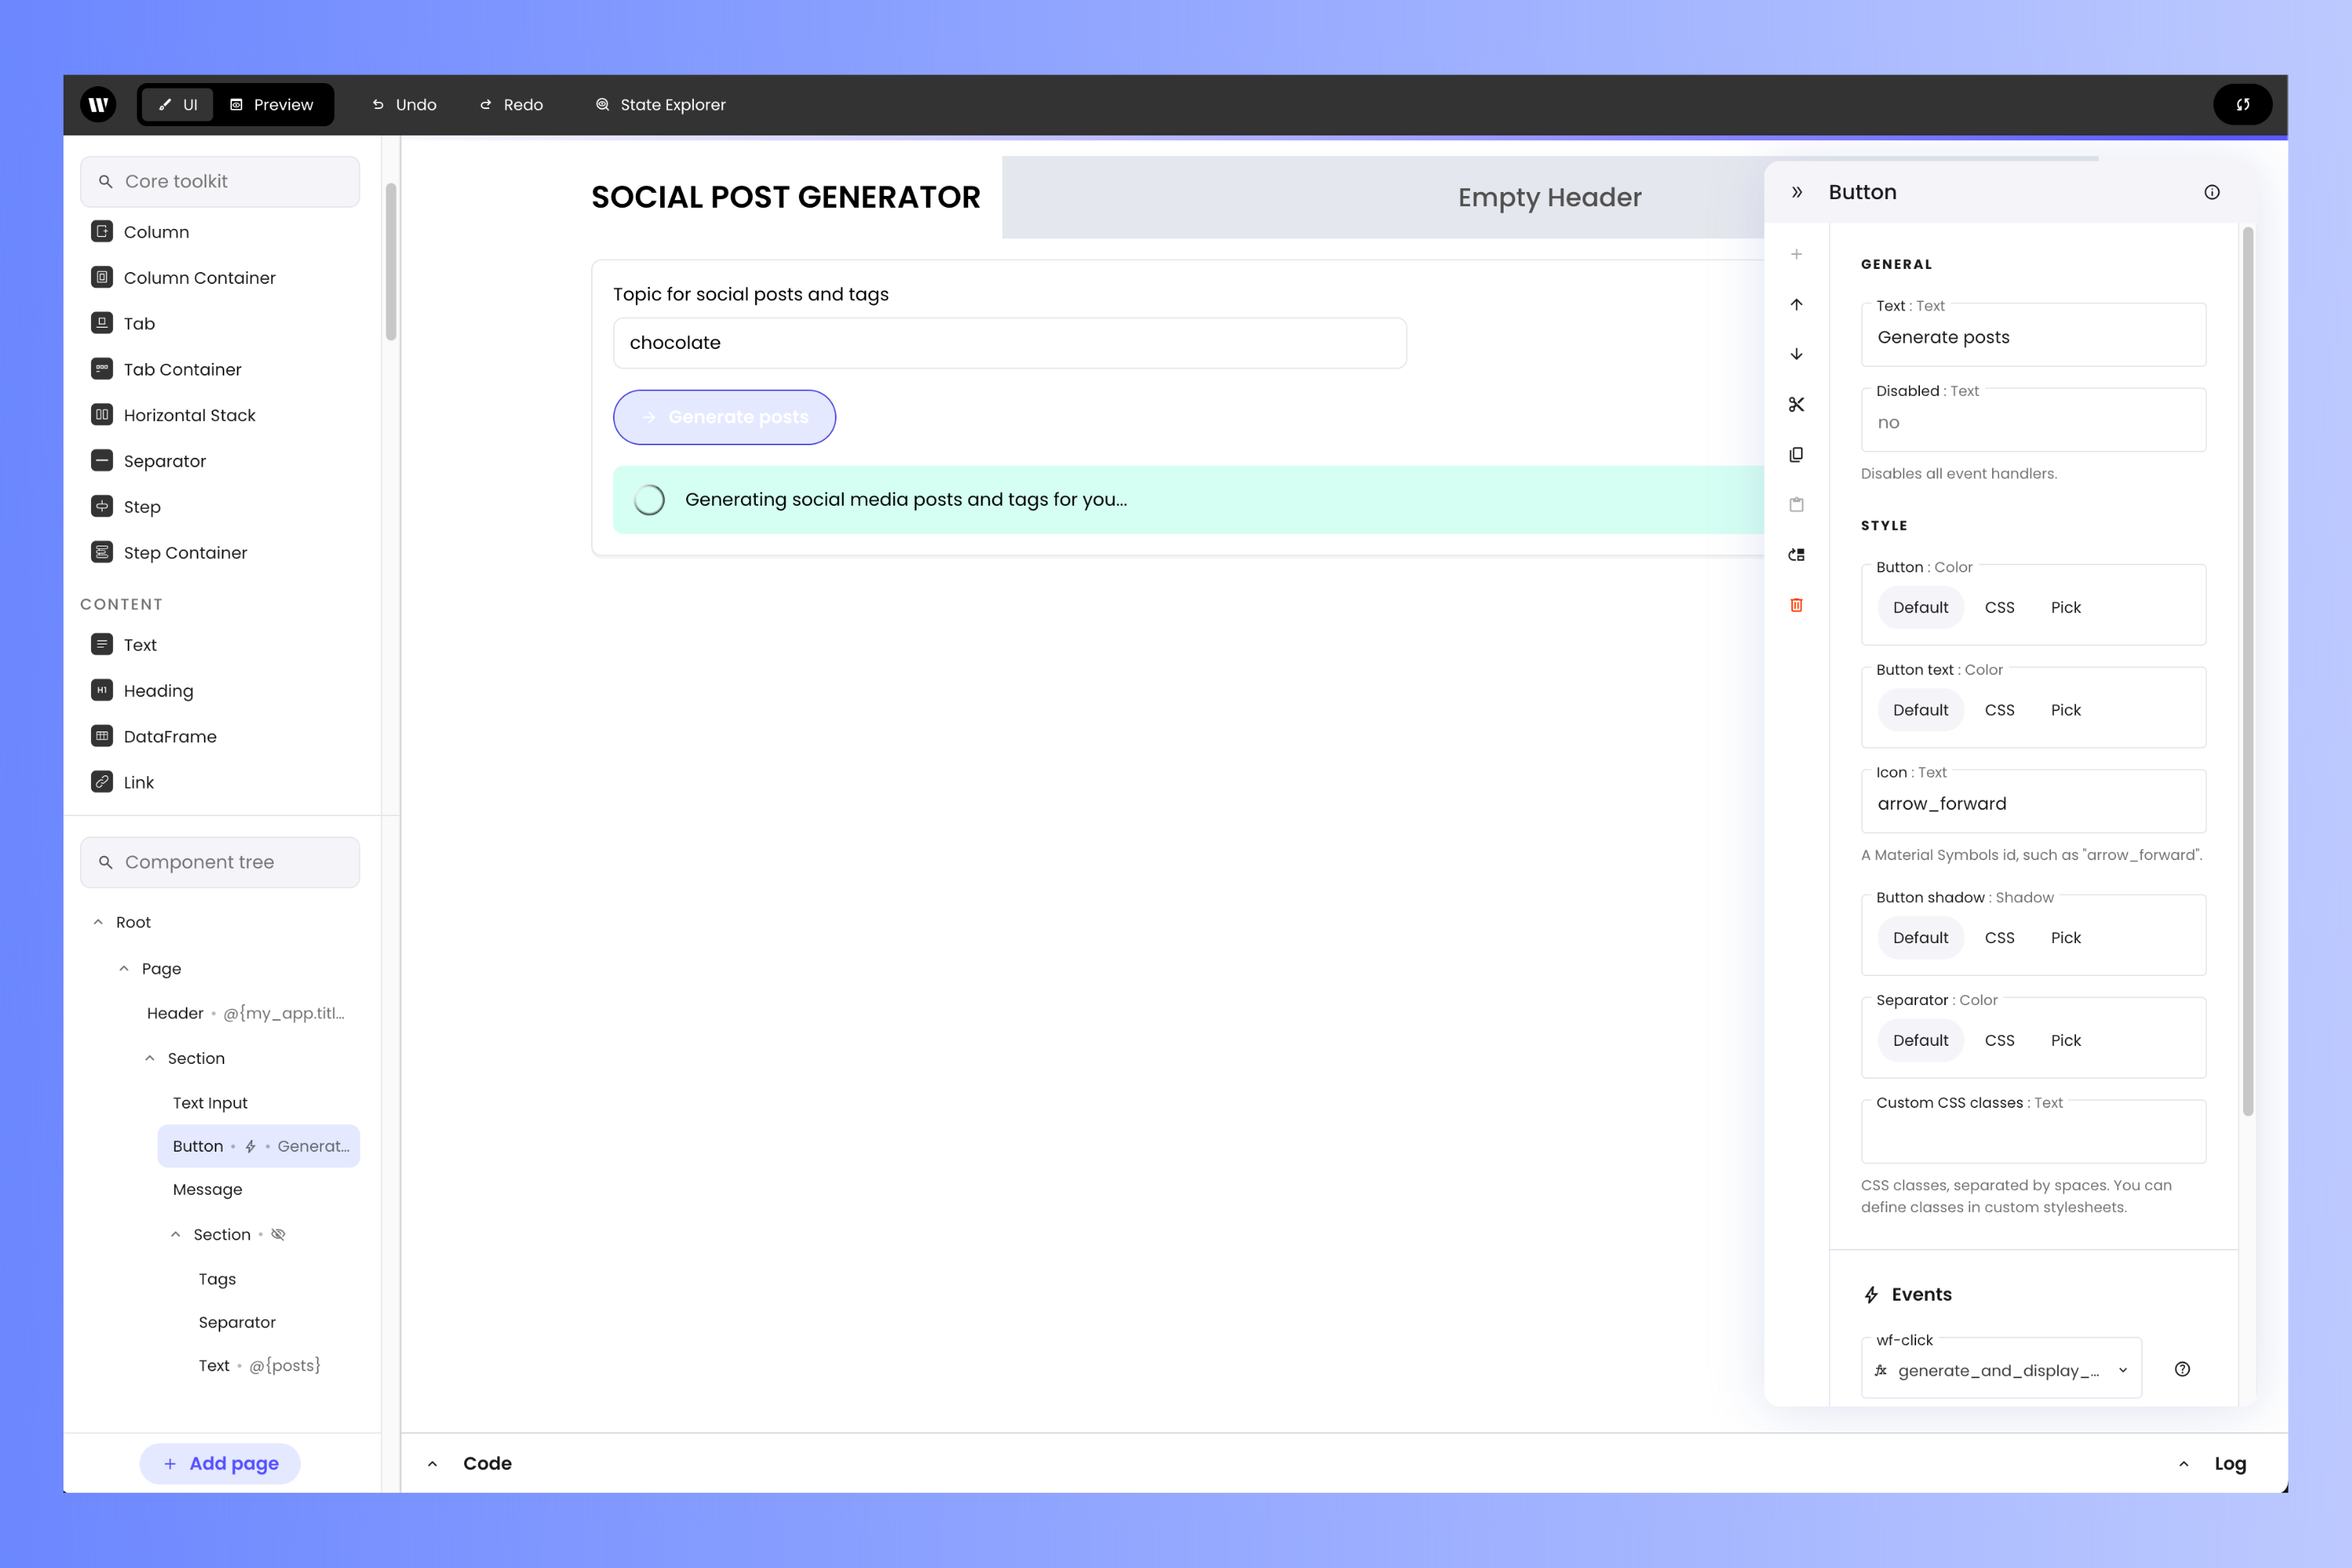Open the wf-click handler dropdown
2352x1568 pixels.
2001,1370
